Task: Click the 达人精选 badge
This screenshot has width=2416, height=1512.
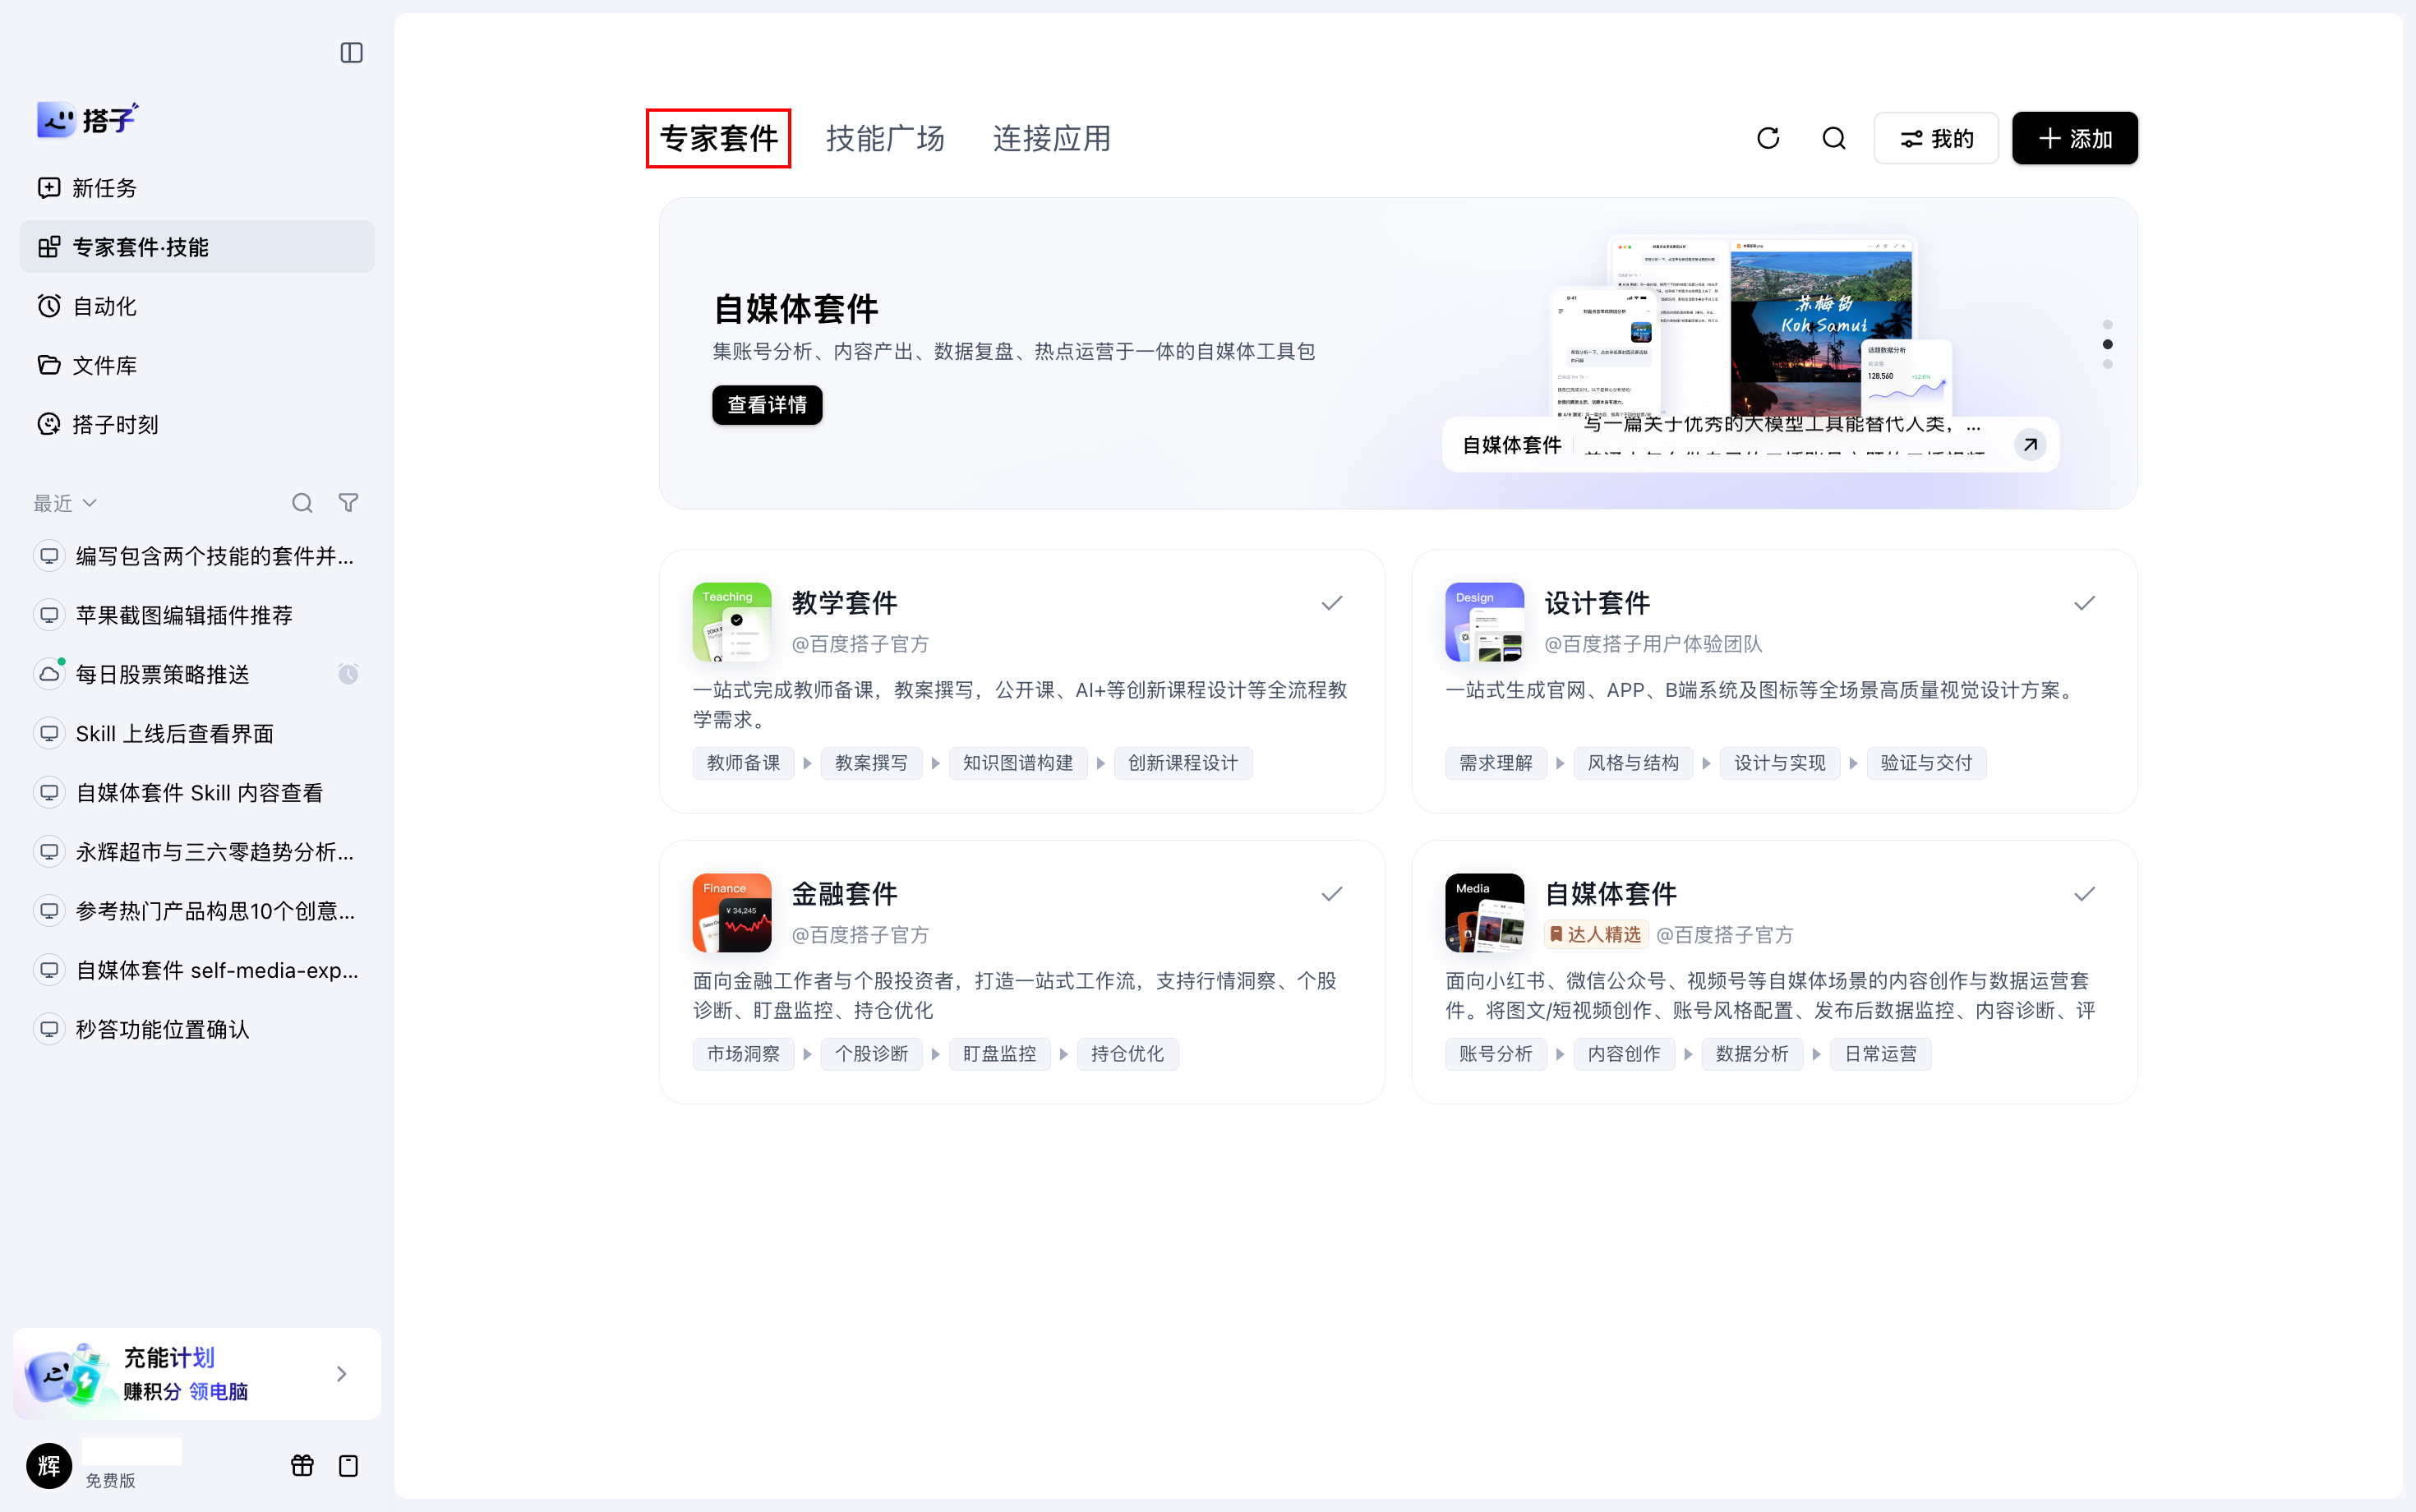Action: (1595, 935)
